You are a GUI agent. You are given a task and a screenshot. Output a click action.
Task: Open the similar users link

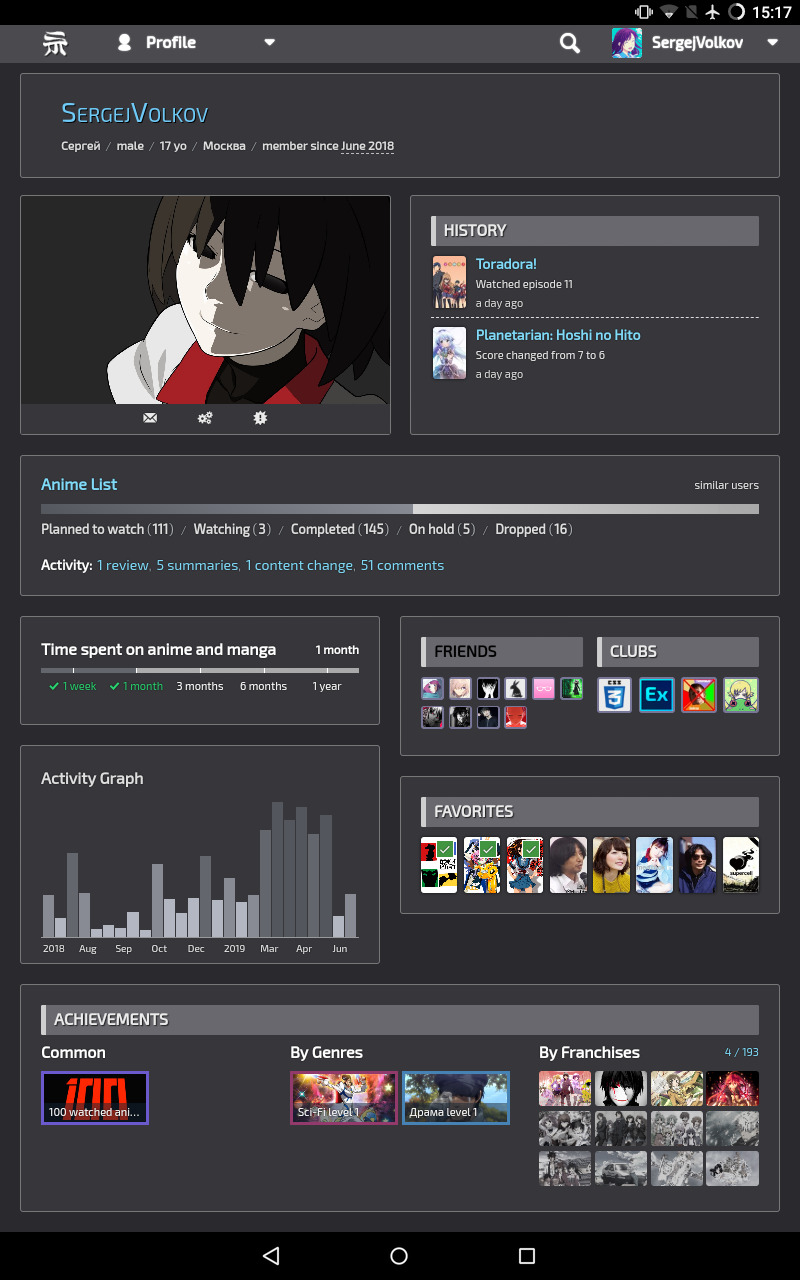click(727, 485)
